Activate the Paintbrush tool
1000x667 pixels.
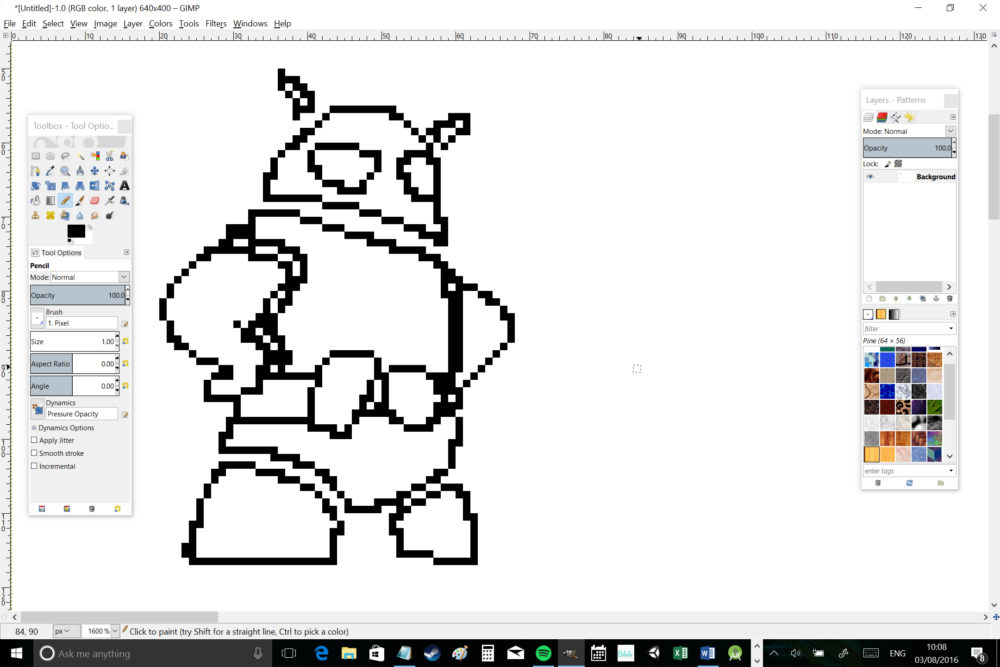pos(80,200)
